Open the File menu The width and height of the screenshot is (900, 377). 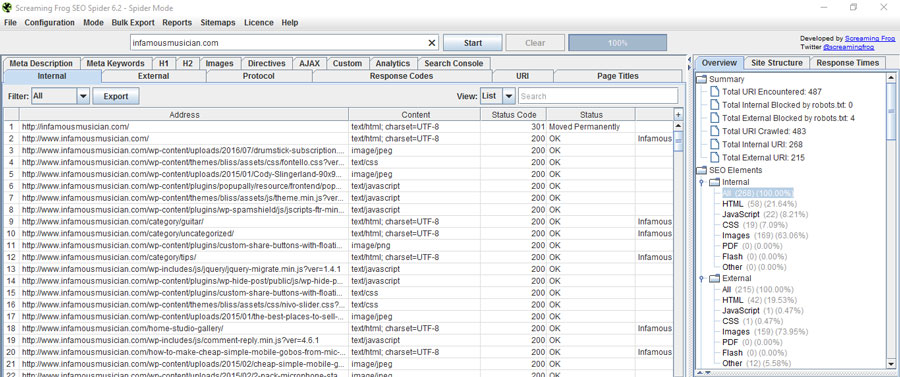(10, 23)
